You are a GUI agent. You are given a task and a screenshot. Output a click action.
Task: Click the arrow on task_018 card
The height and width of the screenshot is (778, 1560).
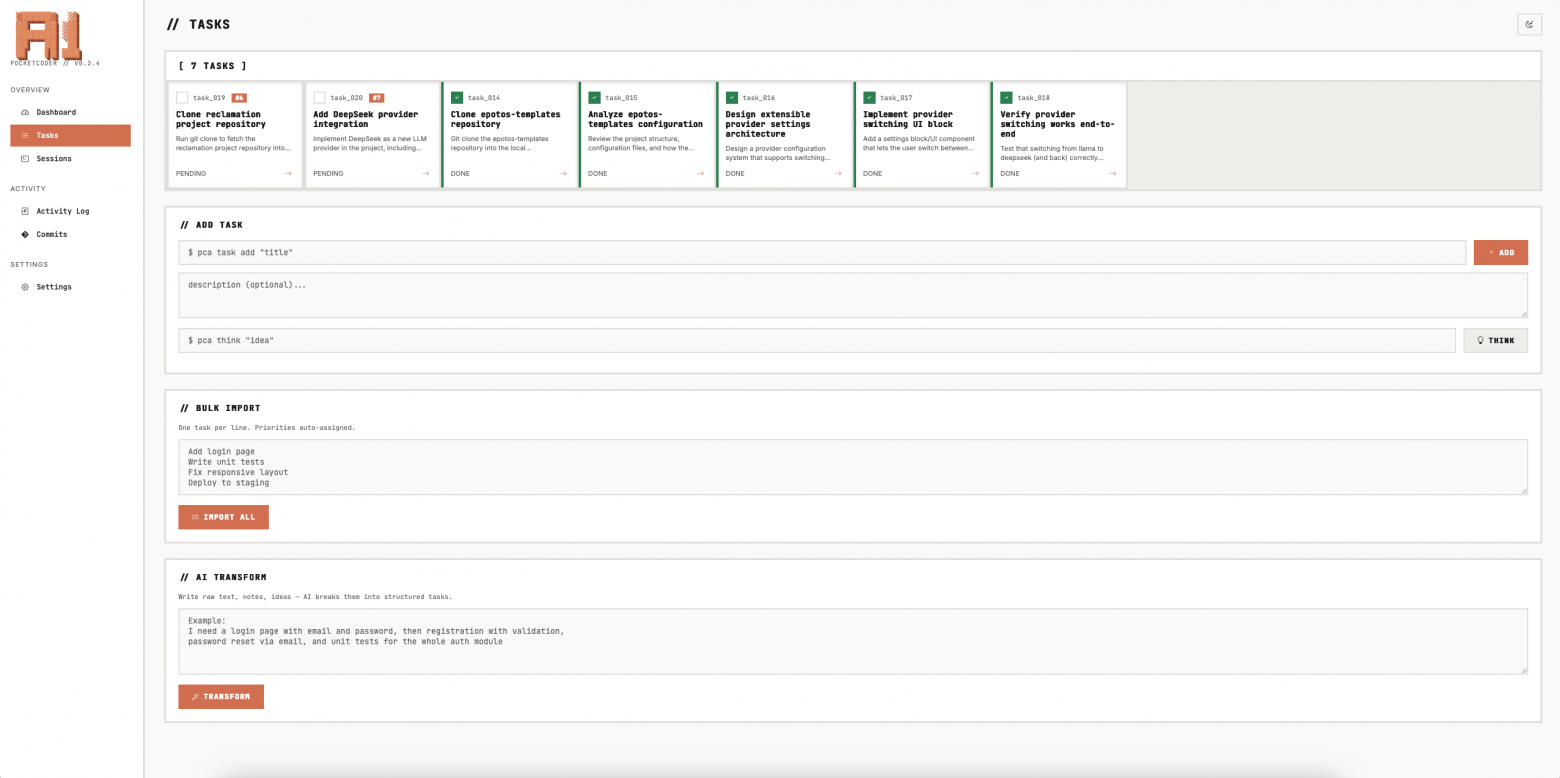(x=1112, y=174)
